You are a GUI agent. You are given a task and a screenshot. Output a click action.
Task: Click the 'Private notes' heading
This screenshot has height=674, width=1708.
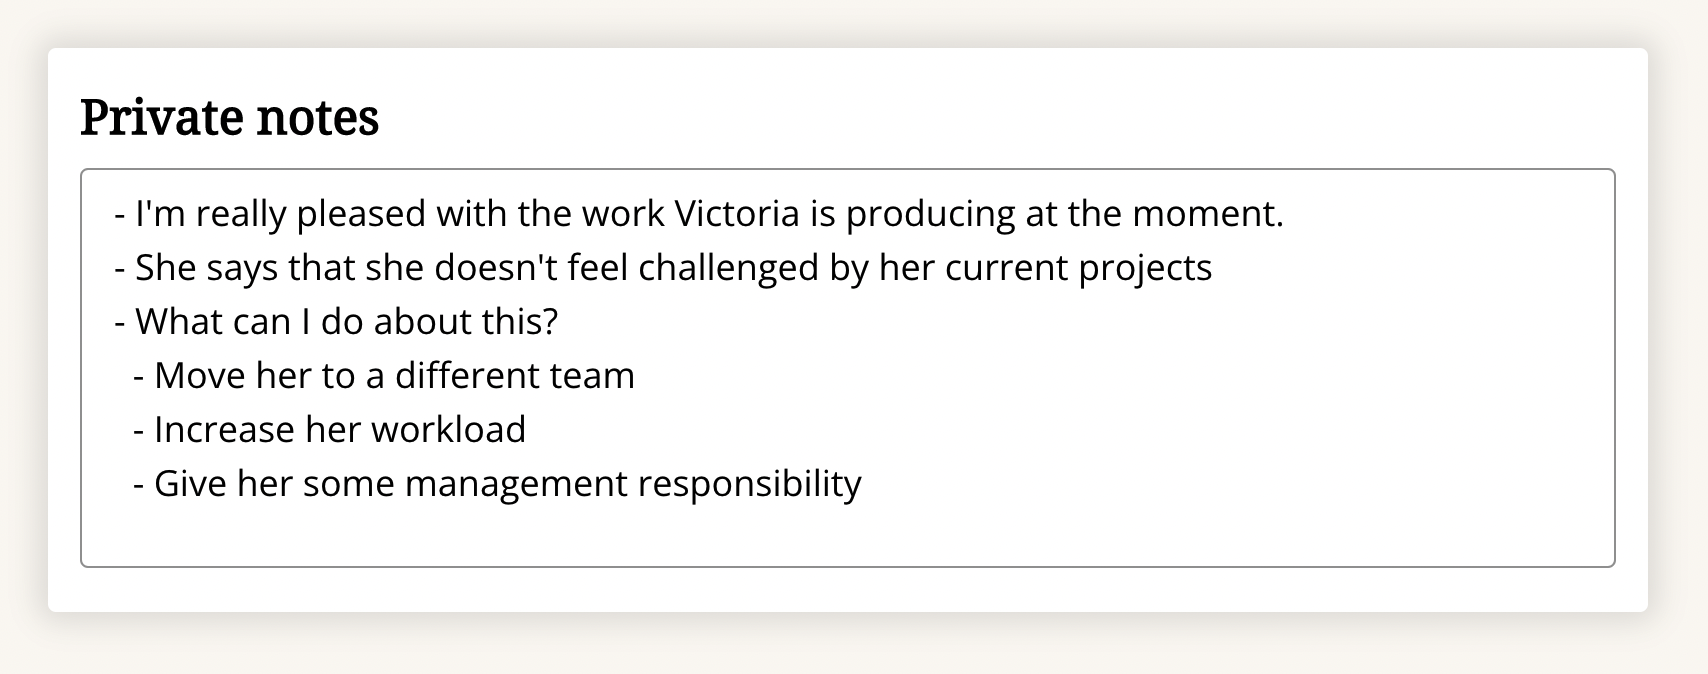(x=230, y=117)
